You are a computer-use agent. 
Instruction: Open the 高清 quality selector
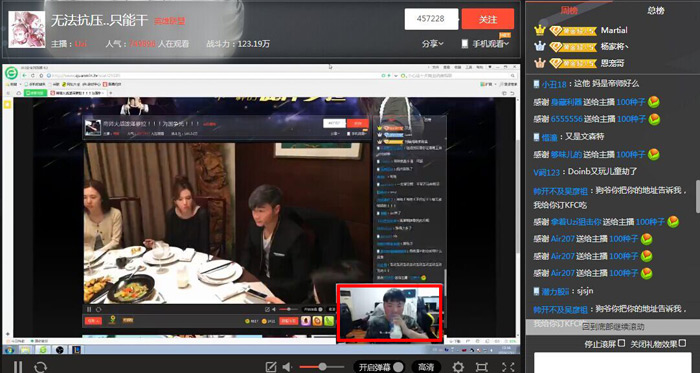(x=426, y=367)
